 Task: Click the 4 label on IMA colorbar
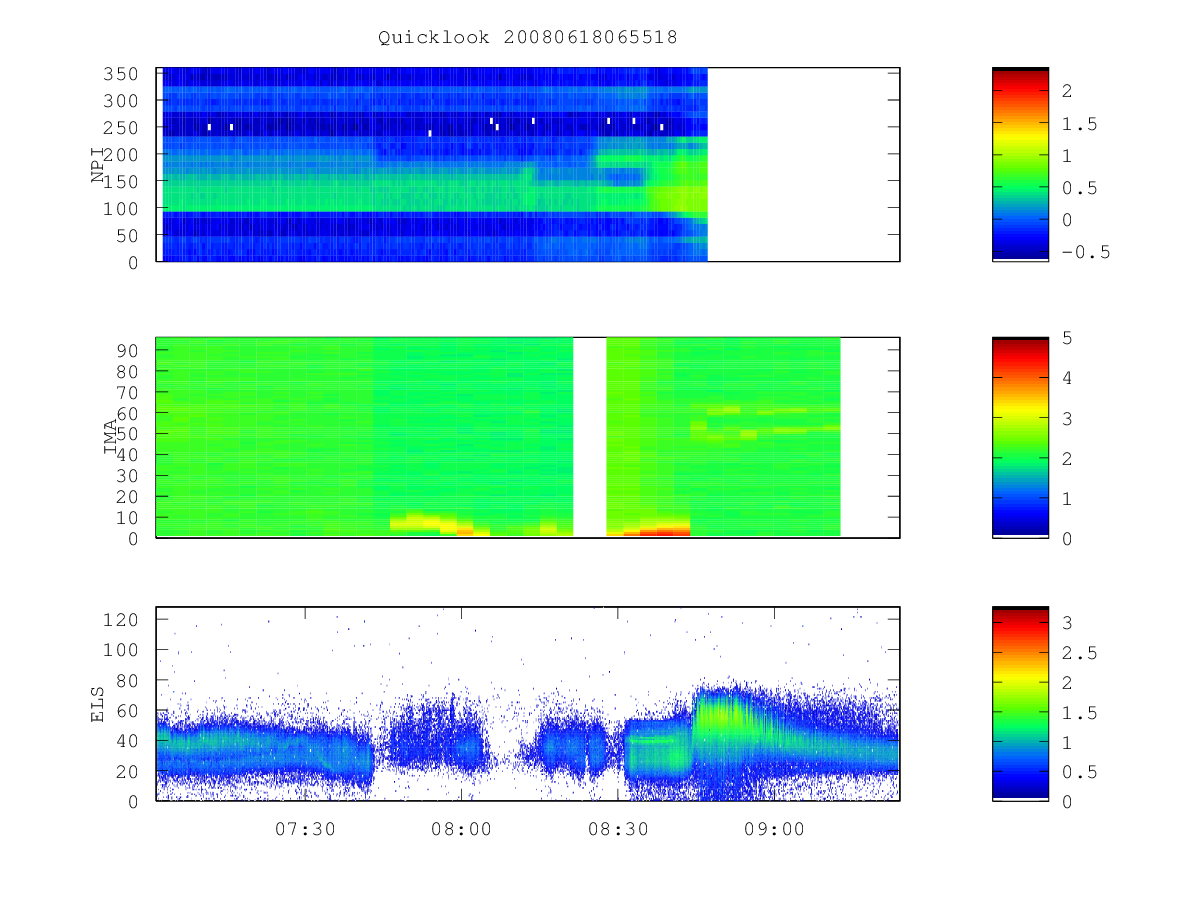(x=1068, y=378)
